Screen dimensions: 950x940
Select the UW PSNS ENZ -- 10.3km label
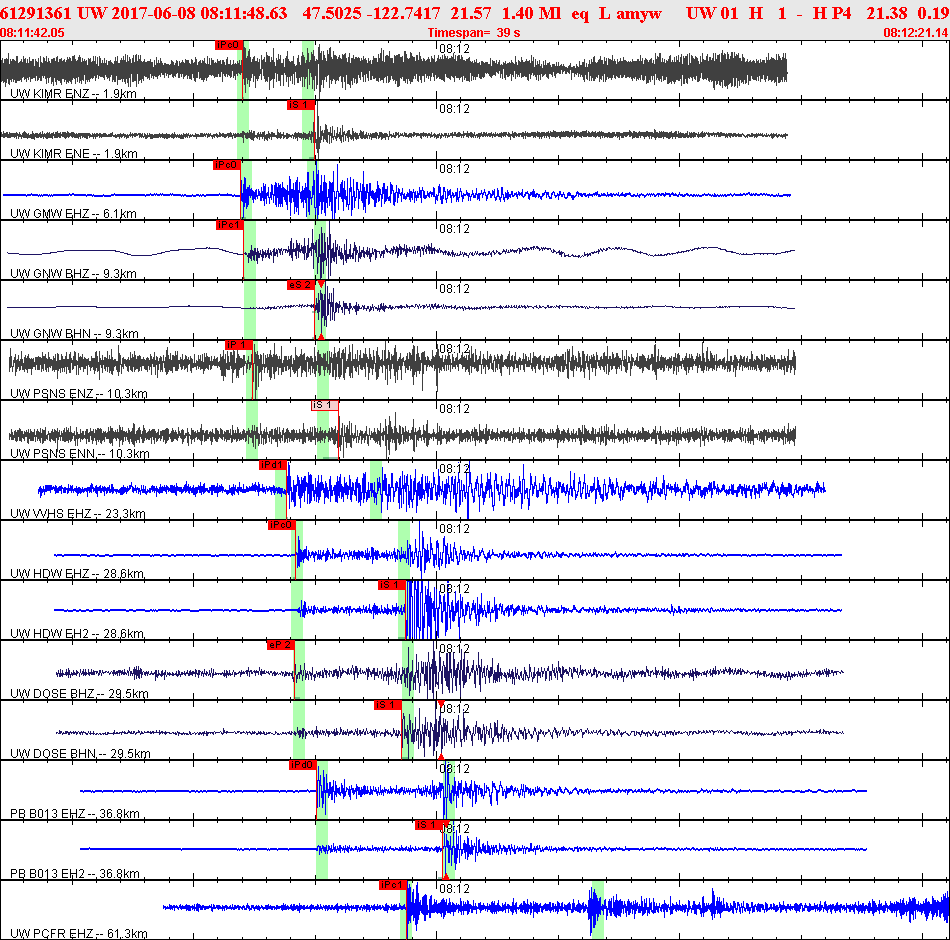(x=79, y=394)
